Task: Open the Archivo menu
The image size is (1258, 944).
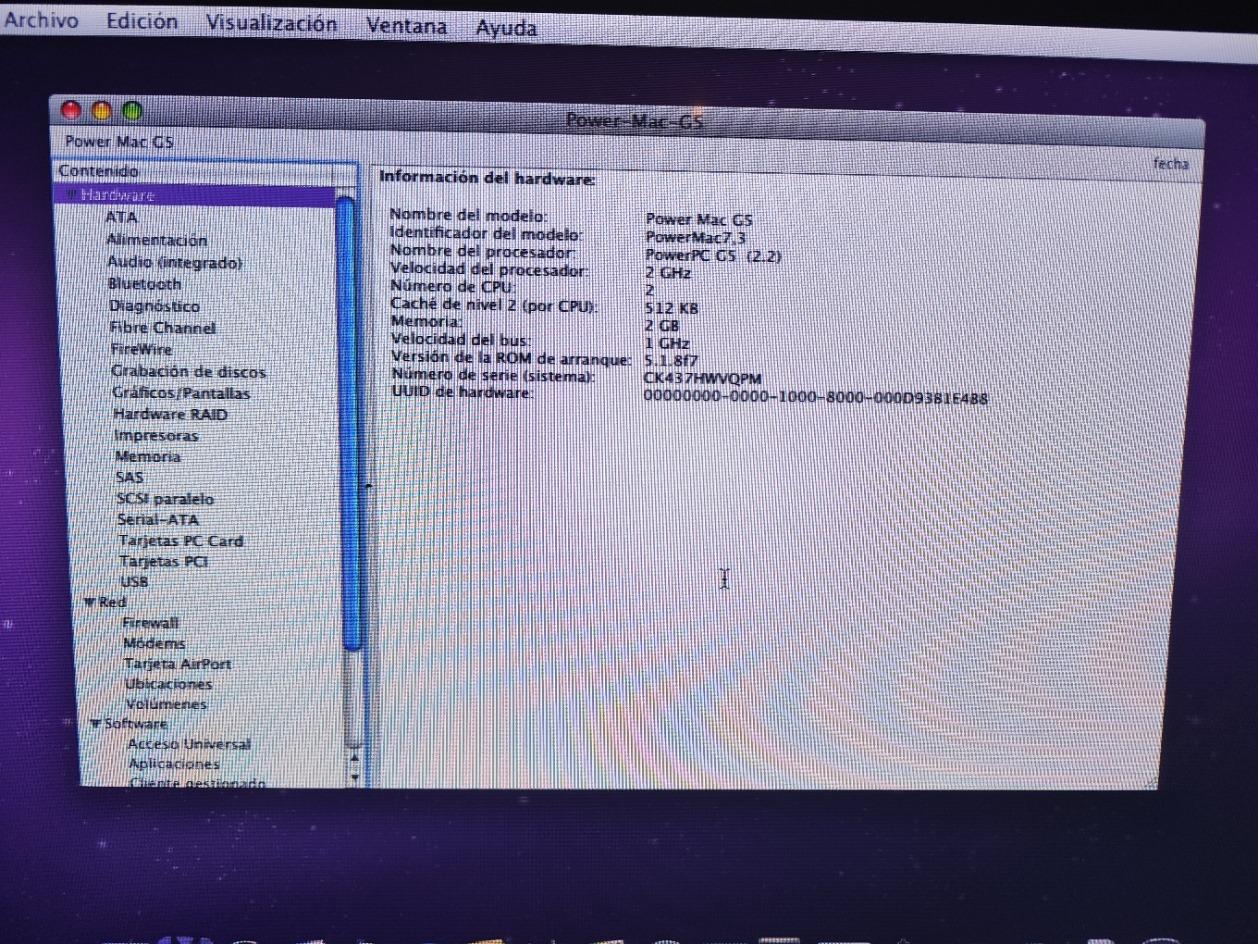Action: coord(41,21)
